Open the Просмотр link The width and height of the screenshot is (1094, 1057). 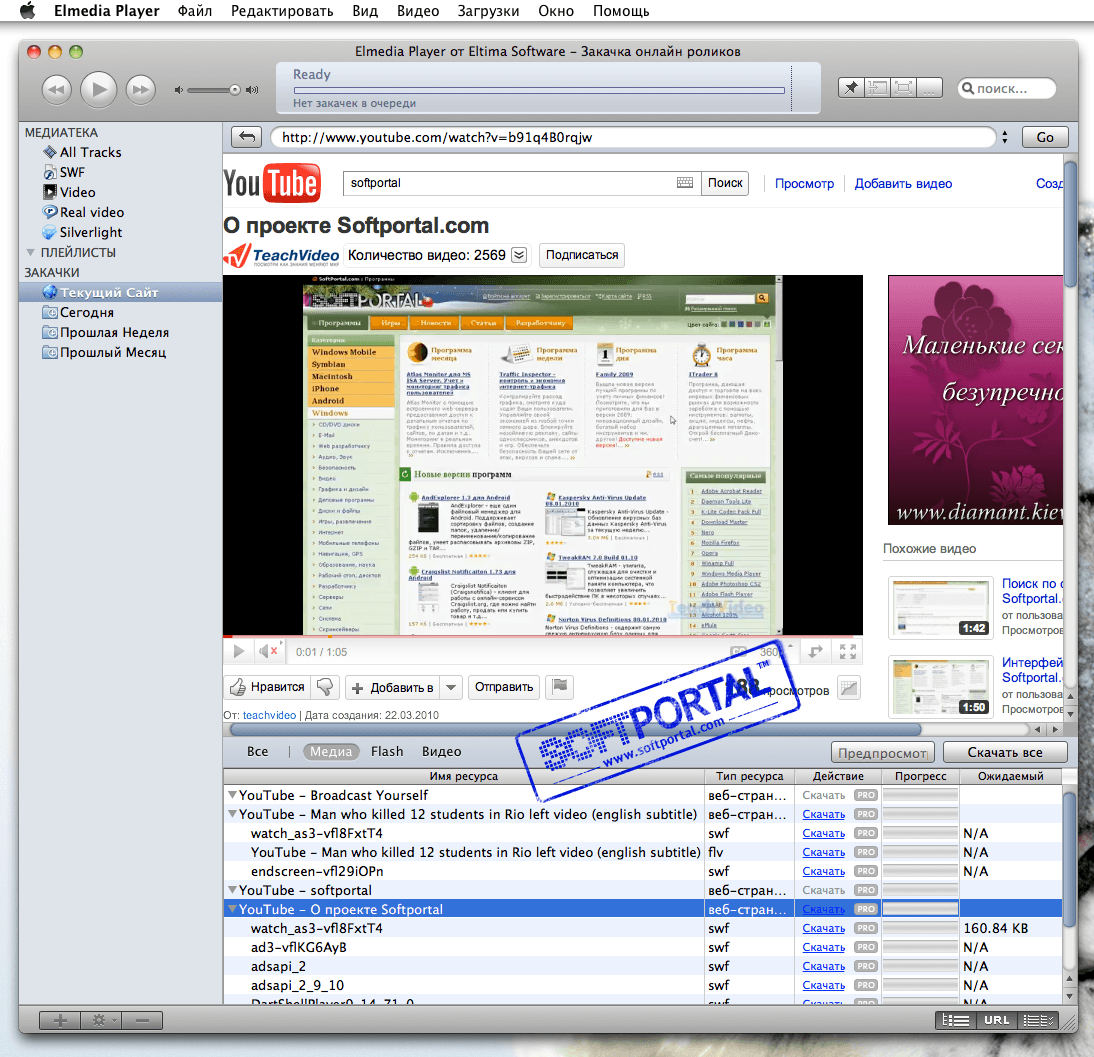804,183
